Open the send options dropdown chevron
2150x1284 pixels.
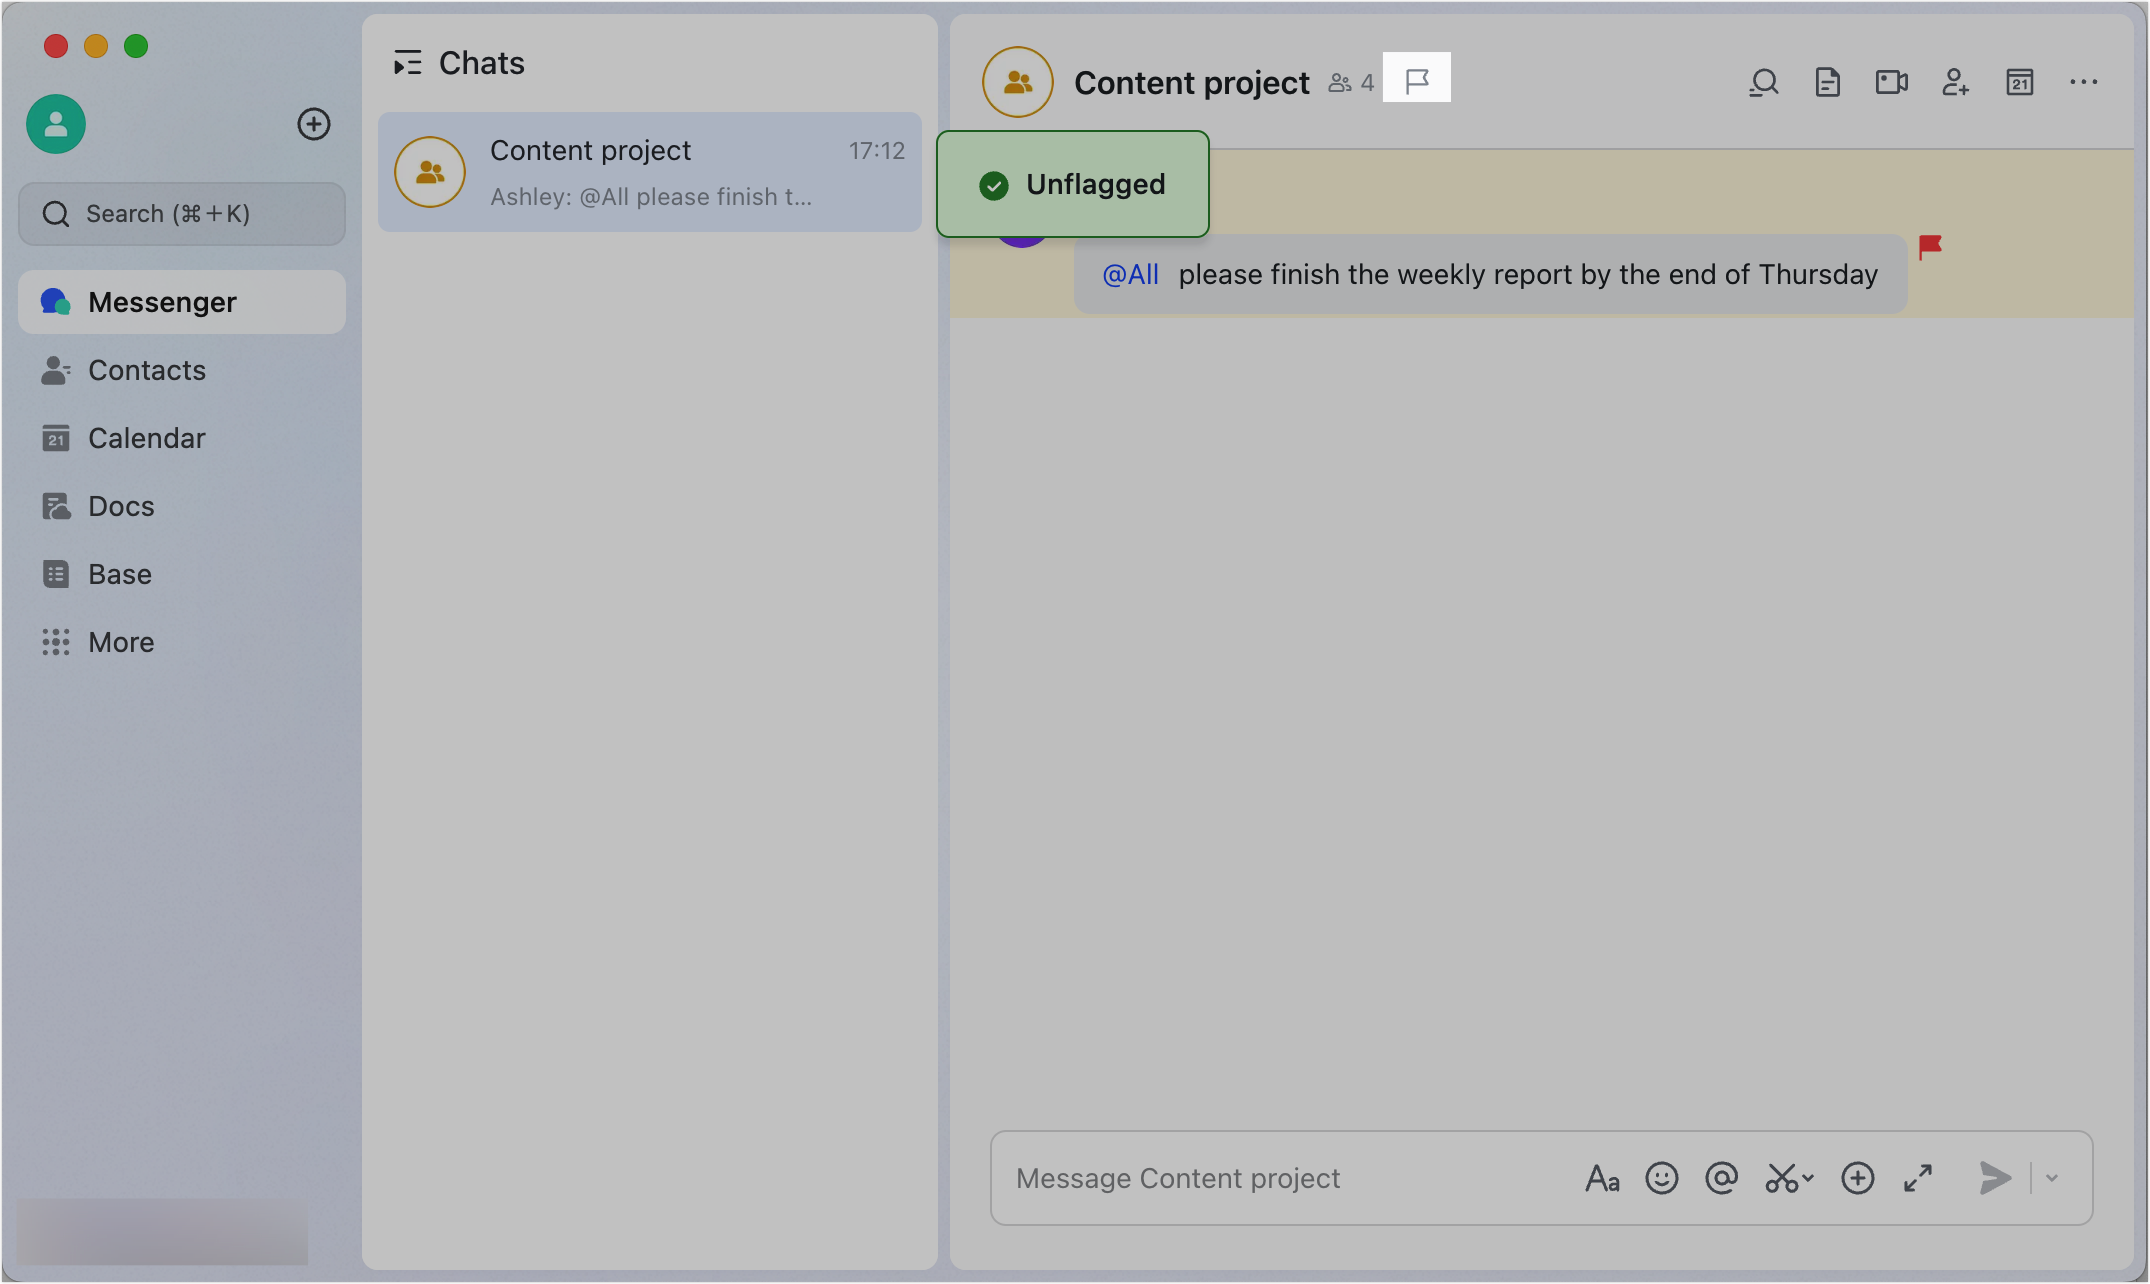[x=2051, y=1178]
